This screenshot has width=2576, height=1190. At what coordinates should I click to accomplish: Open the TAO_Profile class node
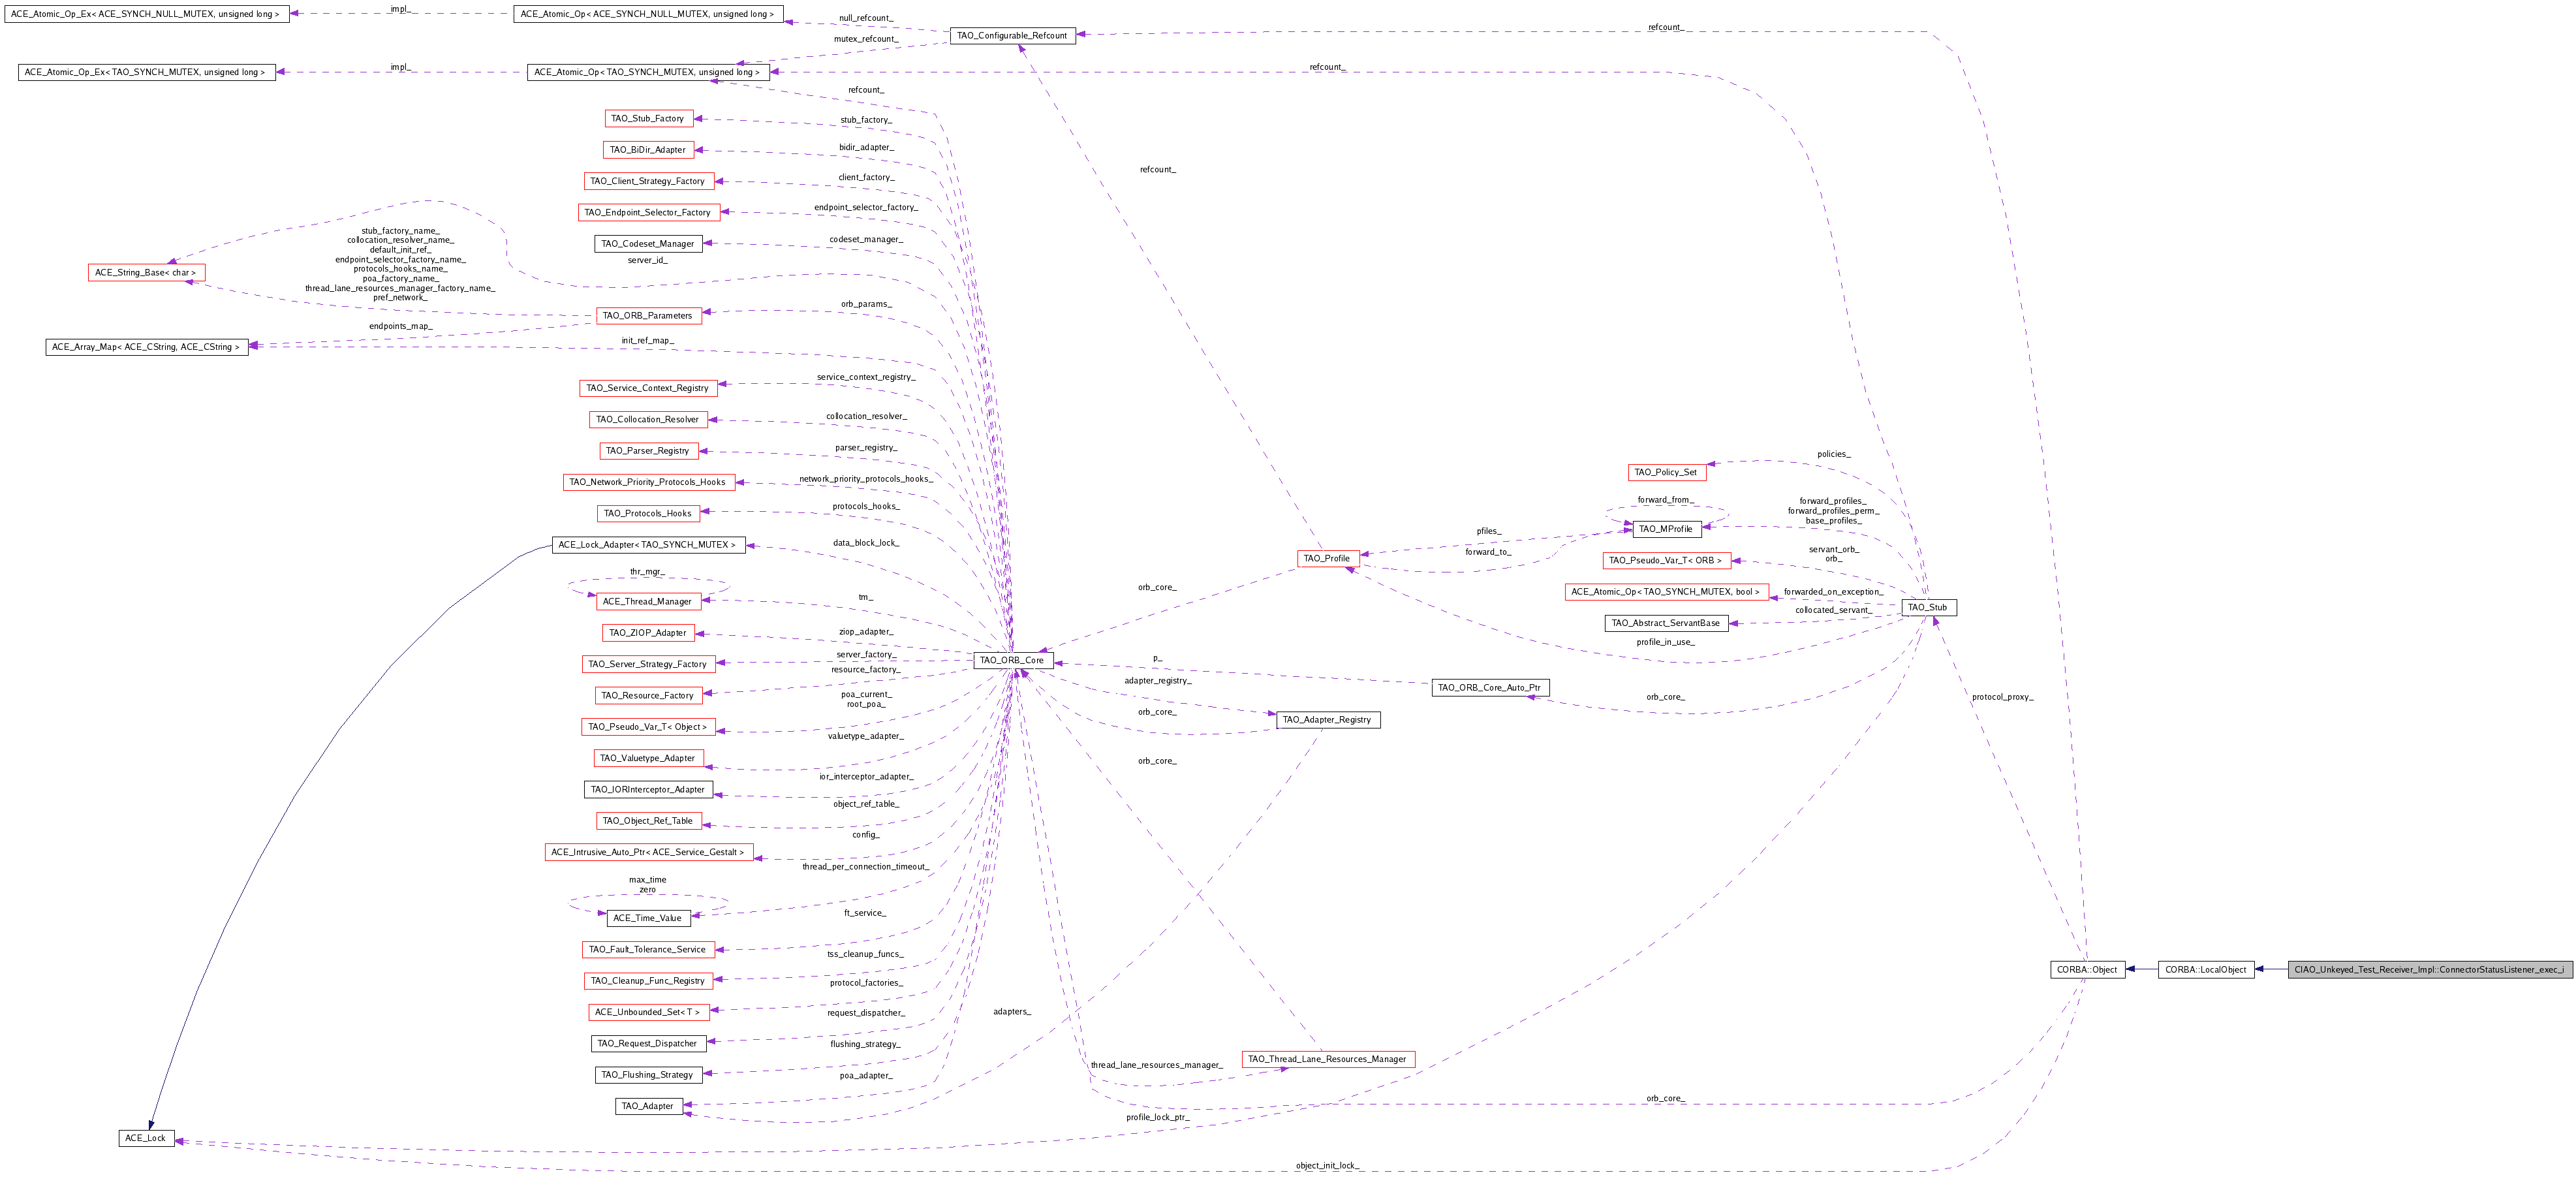(1327, 559)
